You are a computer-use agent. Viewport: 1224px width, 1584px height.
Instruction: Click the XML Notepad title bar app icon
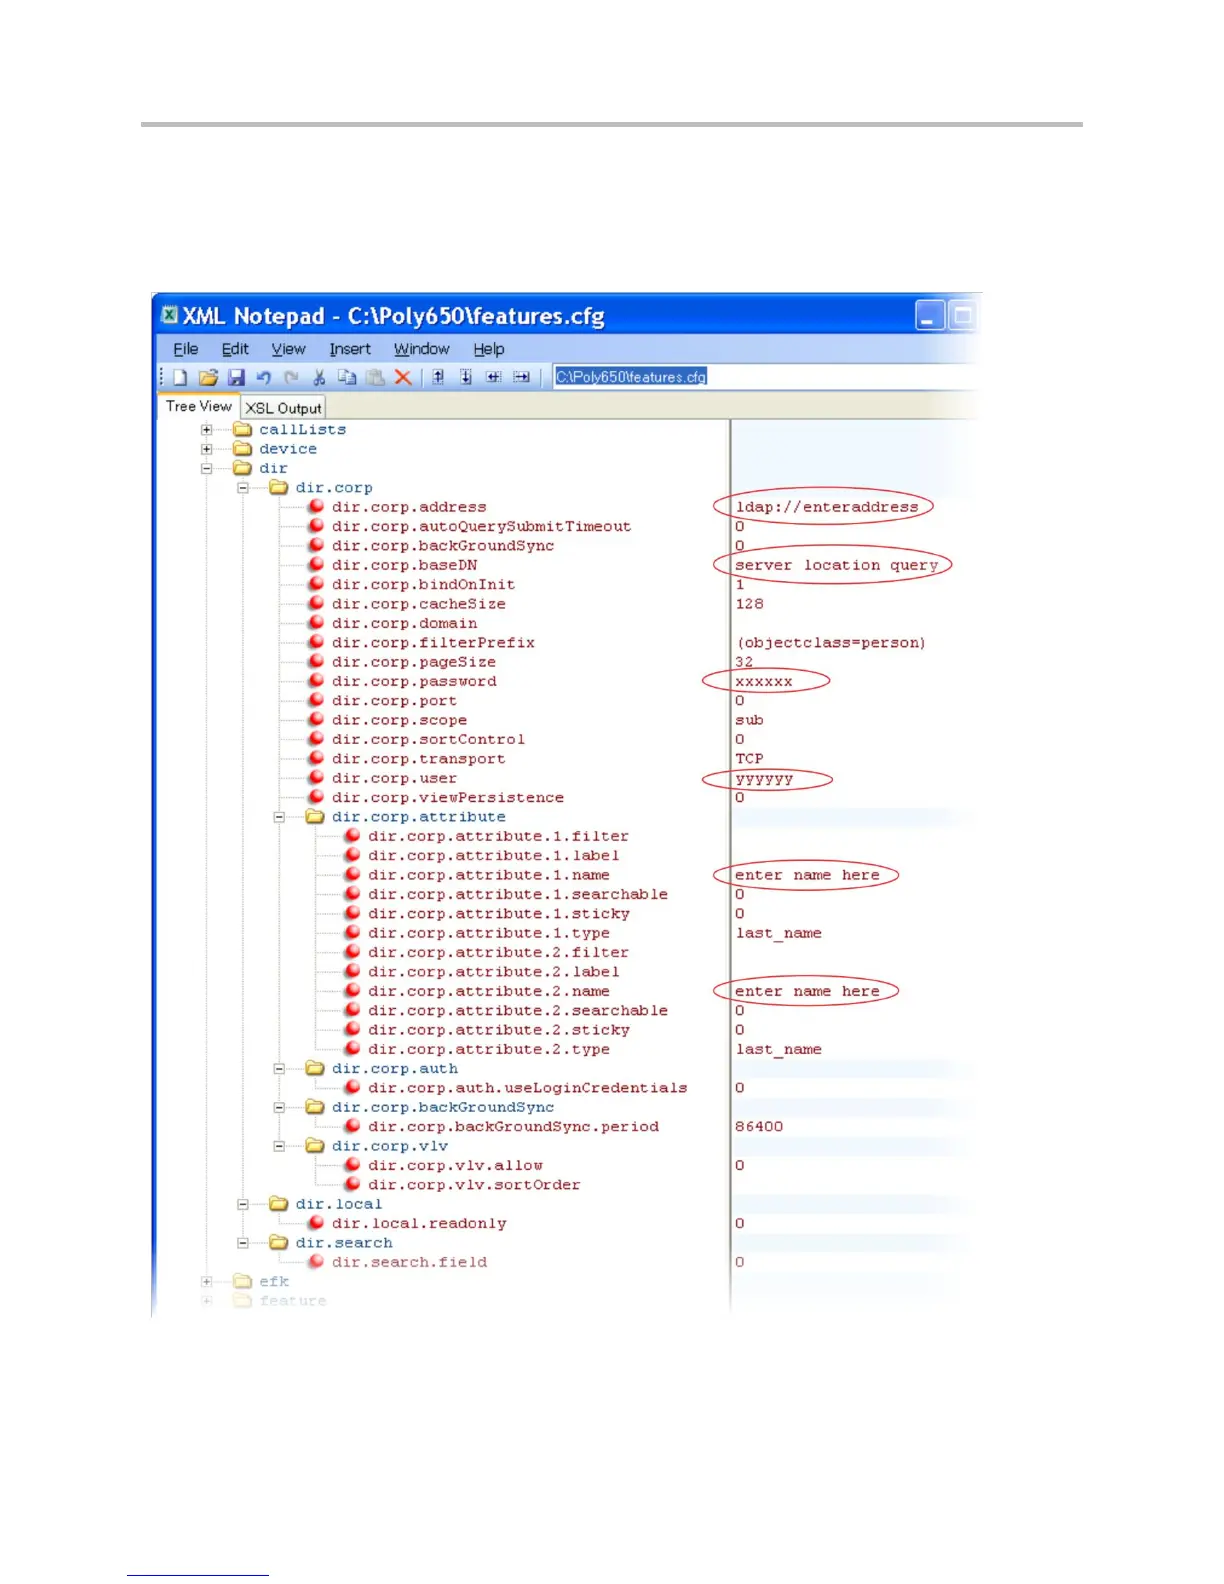coord(169,315)
